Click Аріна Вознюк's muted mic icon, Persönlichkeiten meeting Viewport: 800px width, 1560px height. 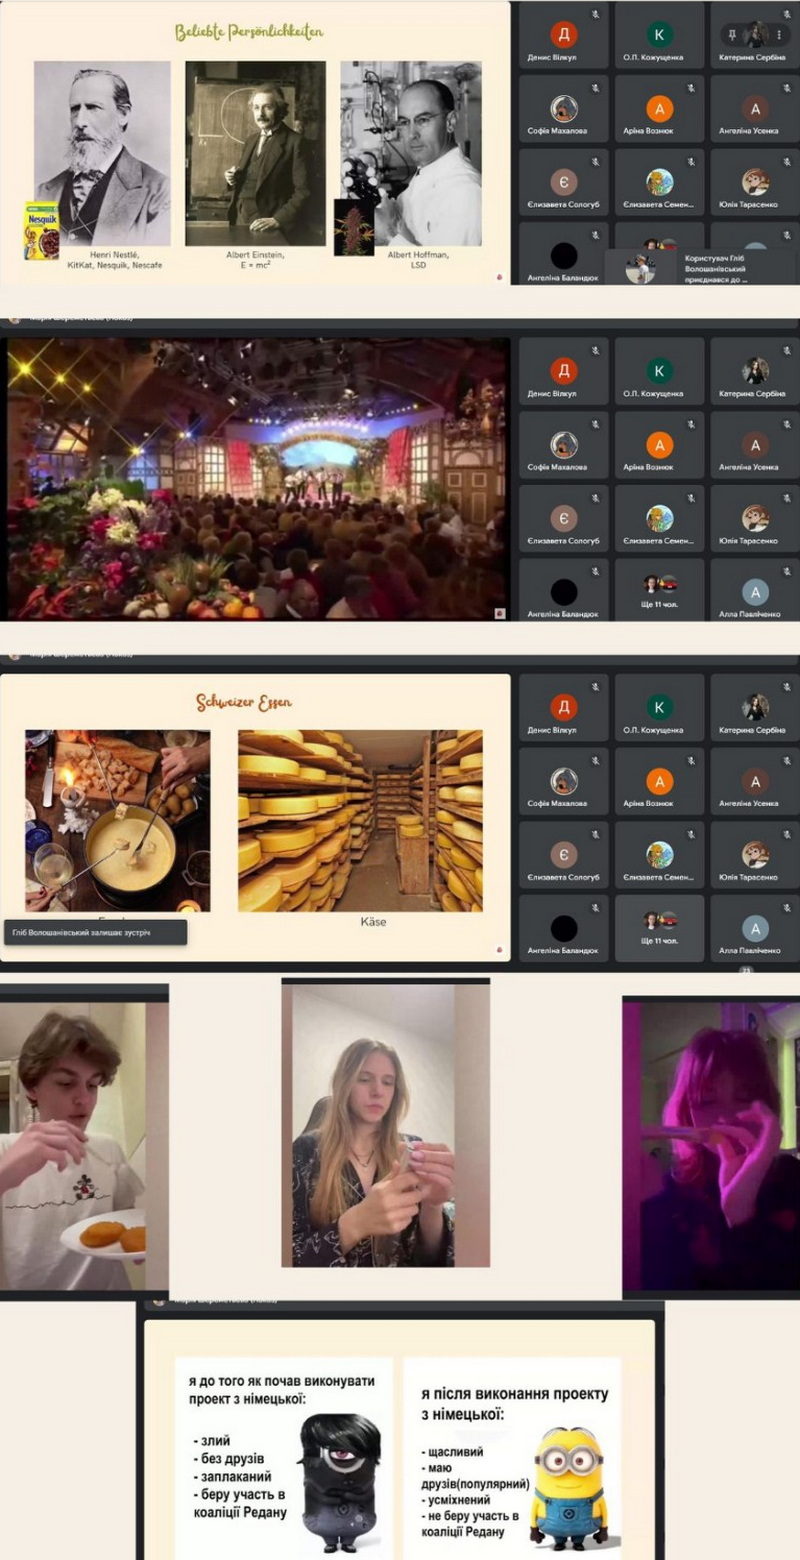pyautogui.click(x=690, y=88)
